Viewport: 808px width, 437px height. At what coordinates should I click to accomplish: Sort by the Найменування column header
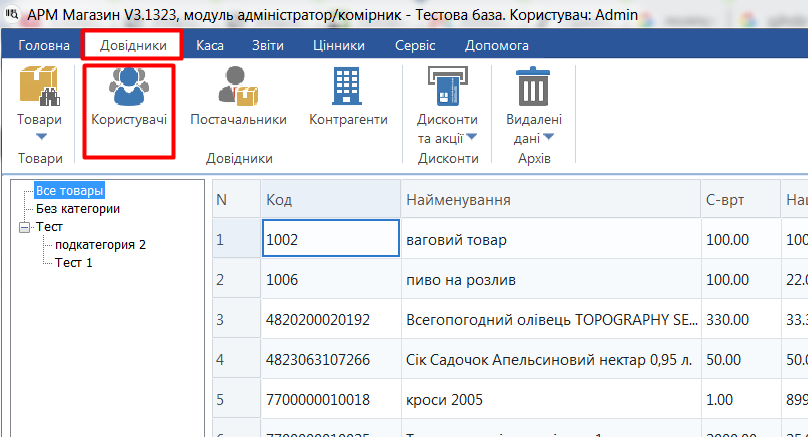(x=551, y=199)
